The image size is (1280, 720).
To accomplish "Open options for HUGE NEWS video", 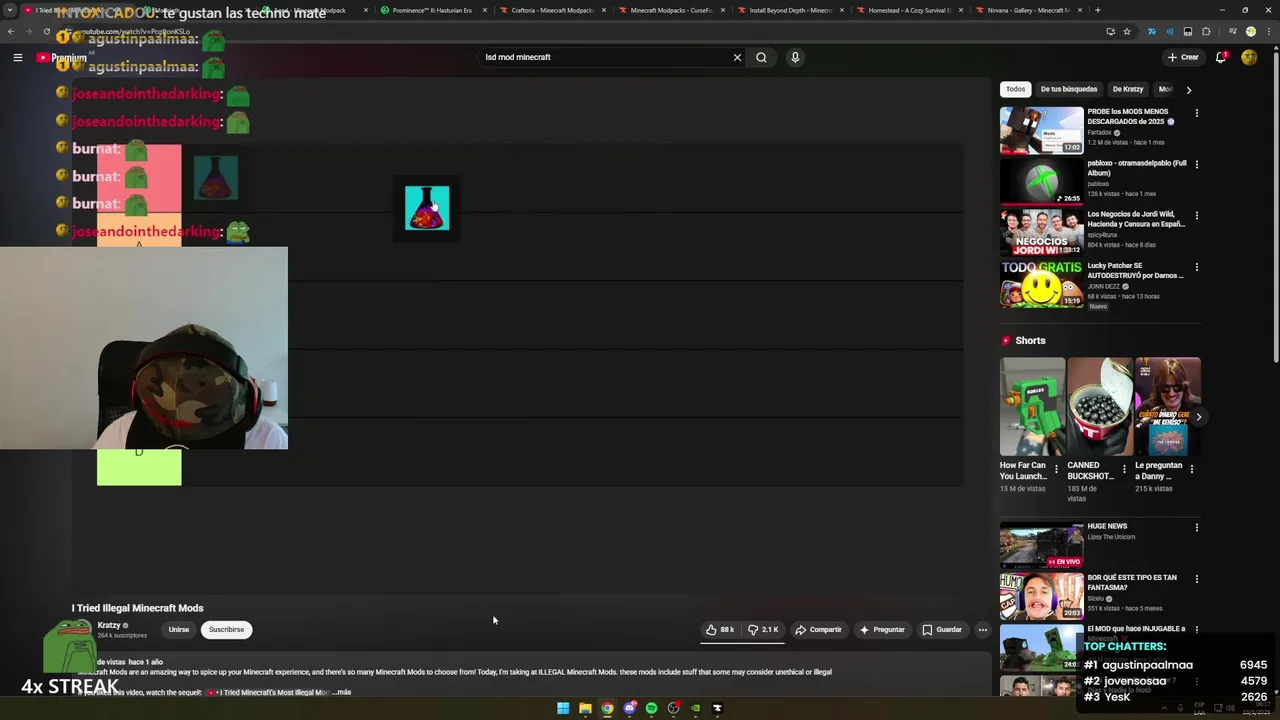I will [x=1196, y=527].
